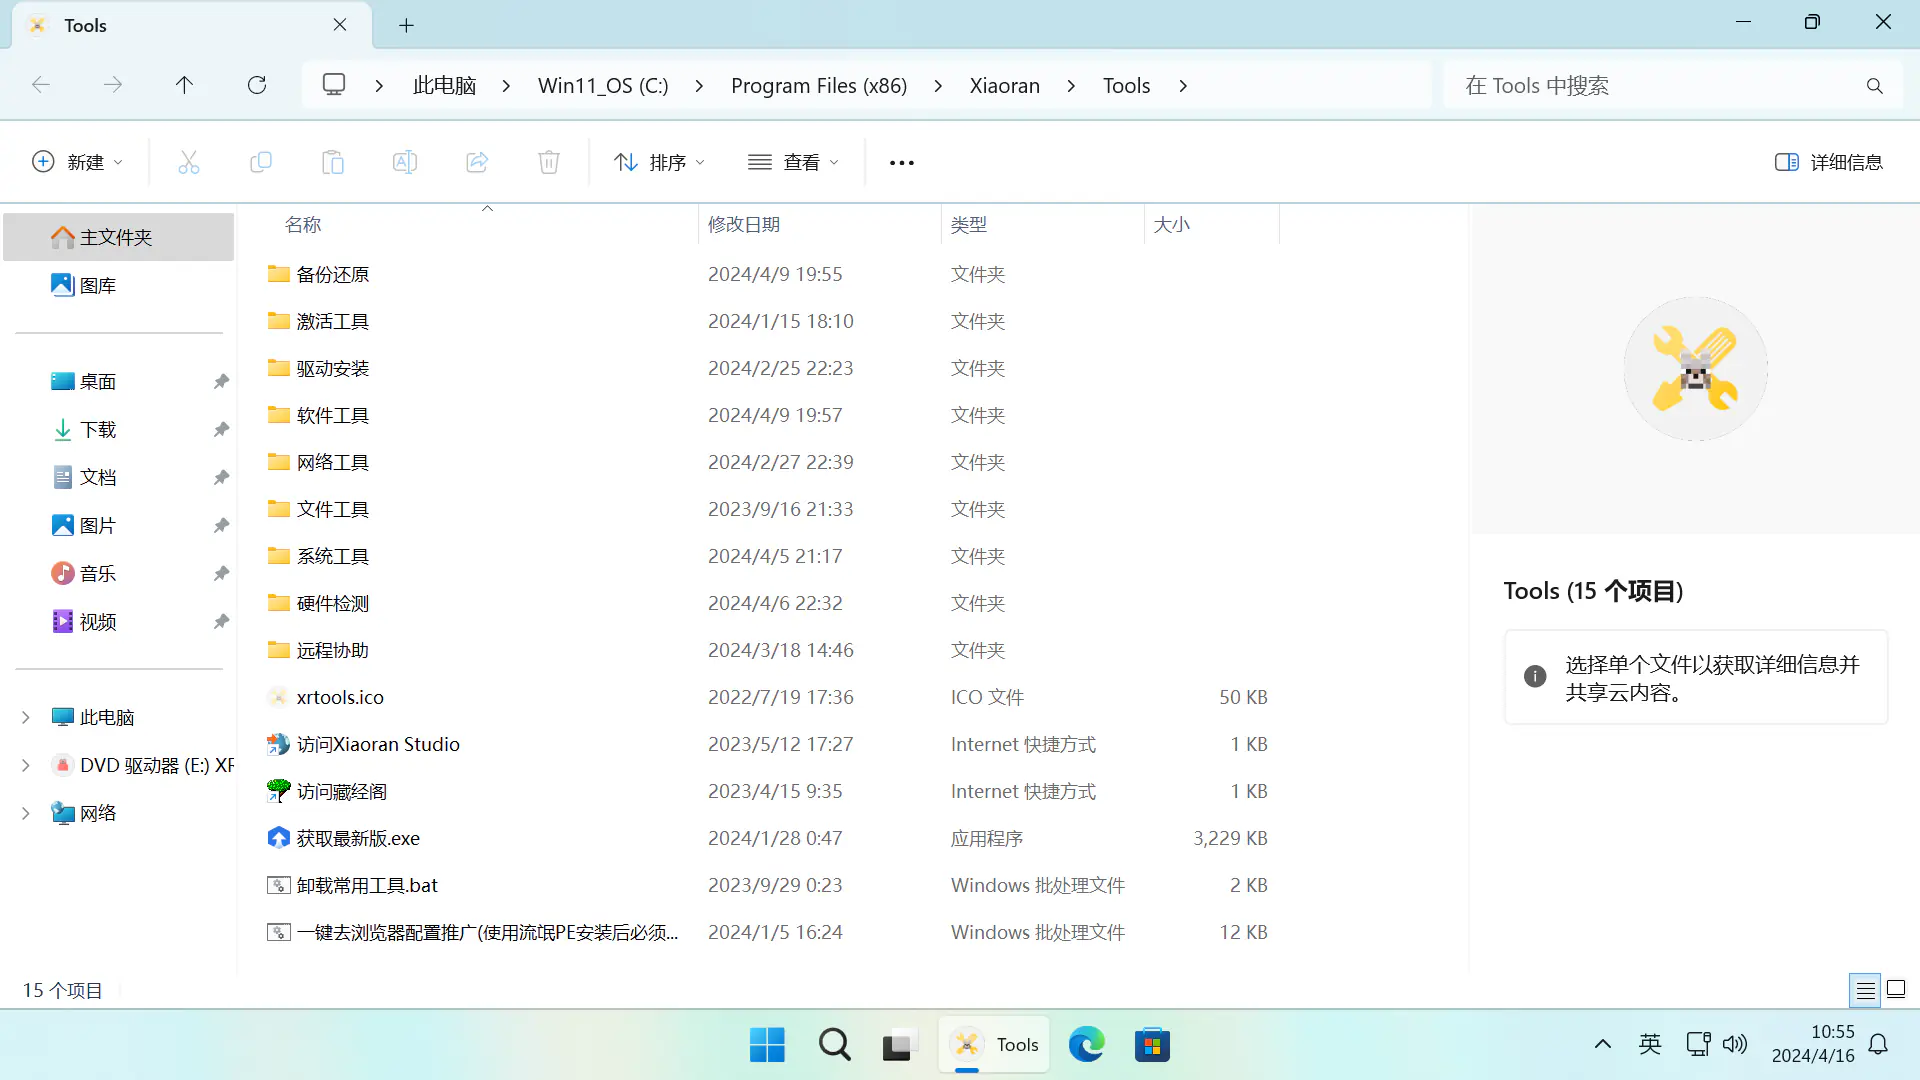Click the Rename icon in toolbar
The height and width of the screenshot is (1080, 1920).
pyautogui.click(x=405, y=162)
